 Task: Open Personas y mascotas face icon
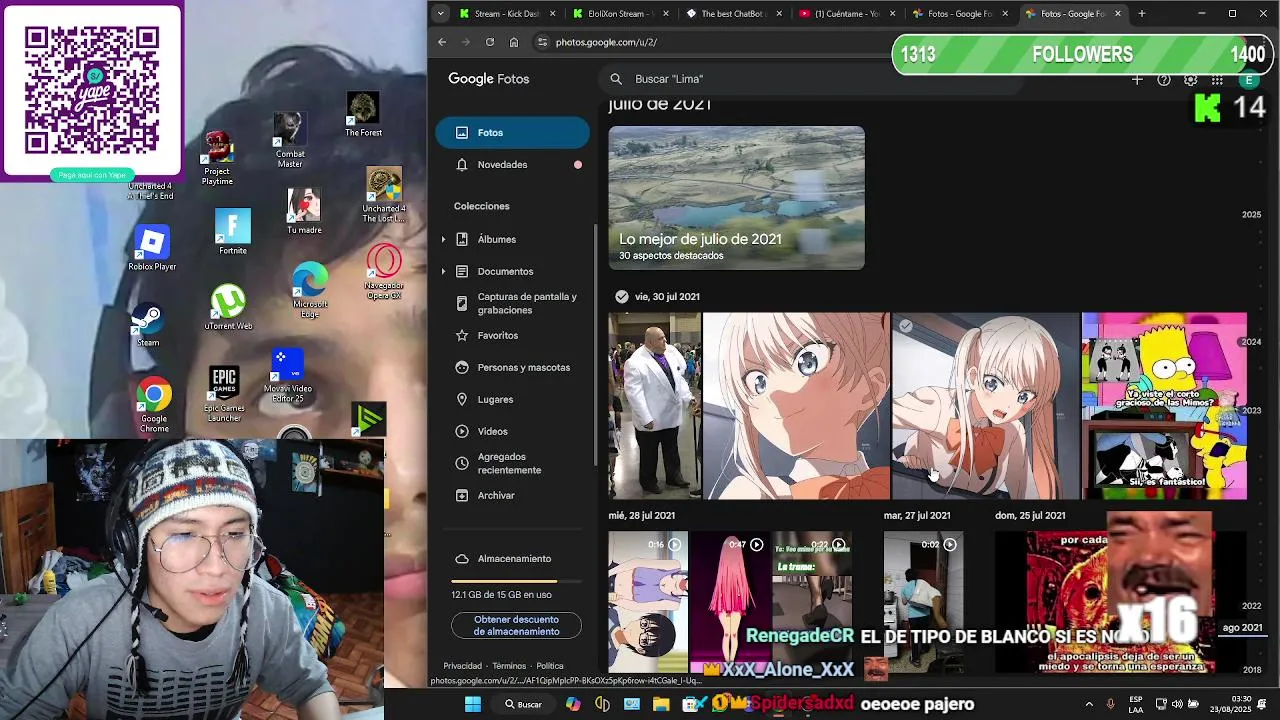point(462,367)
